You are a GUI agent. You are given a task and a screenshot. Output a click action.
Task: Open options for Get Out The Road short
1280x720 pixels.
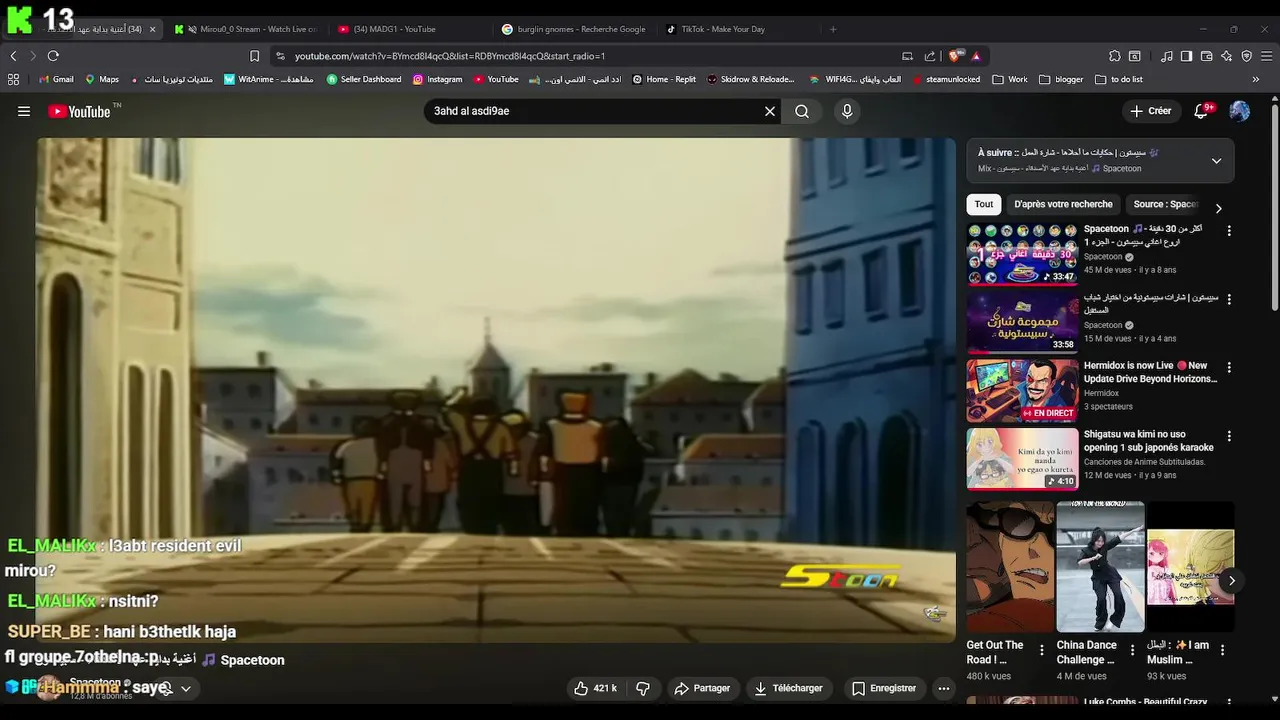1042,650
